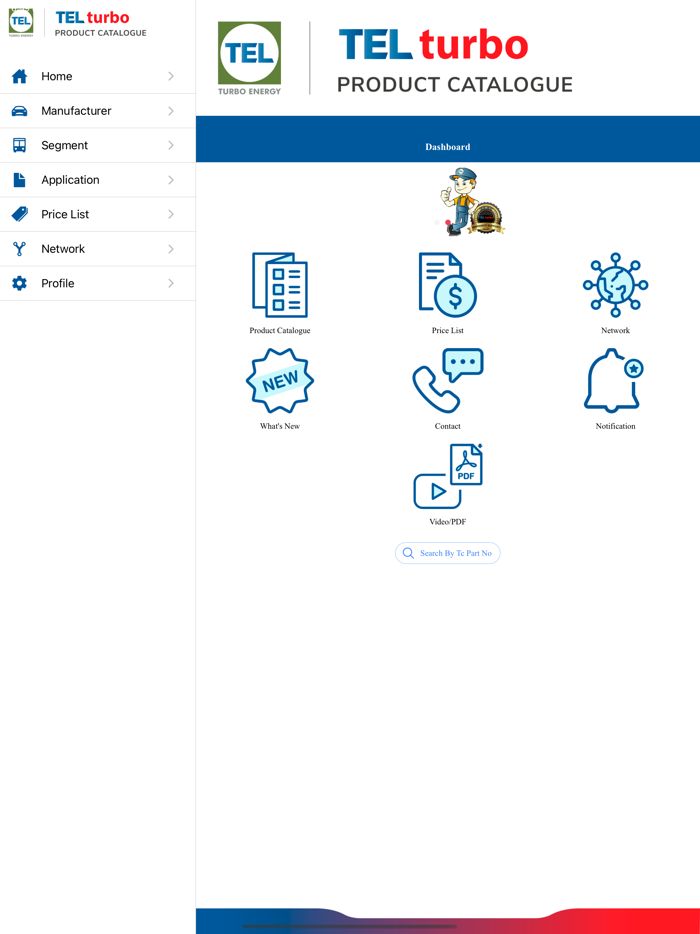Click the 'Price List' label under dashboard icon
700x934 pixels.
coord(448,331)
